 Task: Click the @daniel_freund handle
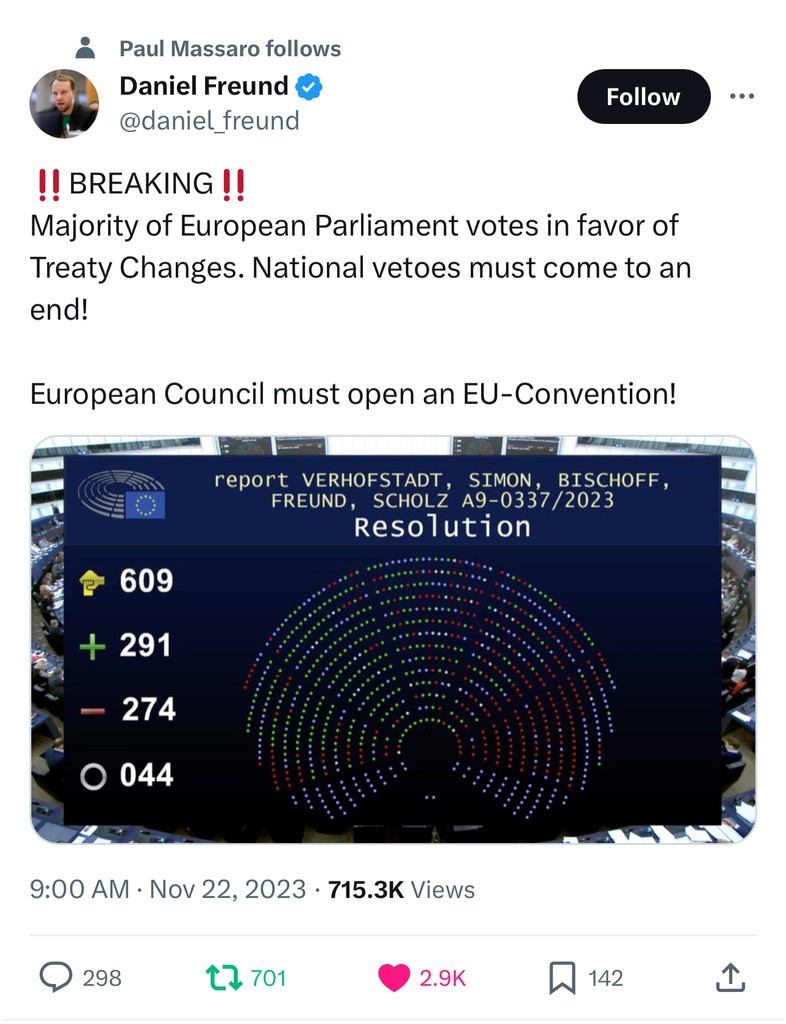pos(209,121)
